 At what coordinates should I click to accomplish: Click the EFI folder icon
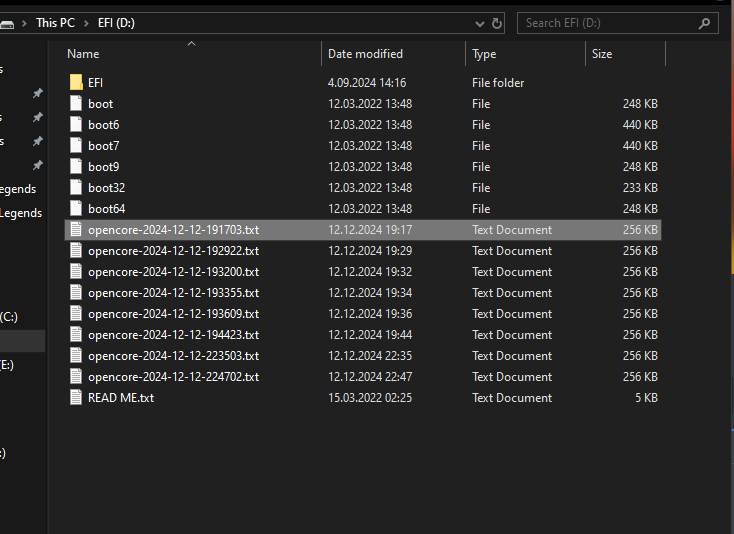pyautogui.click(x=76, y=83)
